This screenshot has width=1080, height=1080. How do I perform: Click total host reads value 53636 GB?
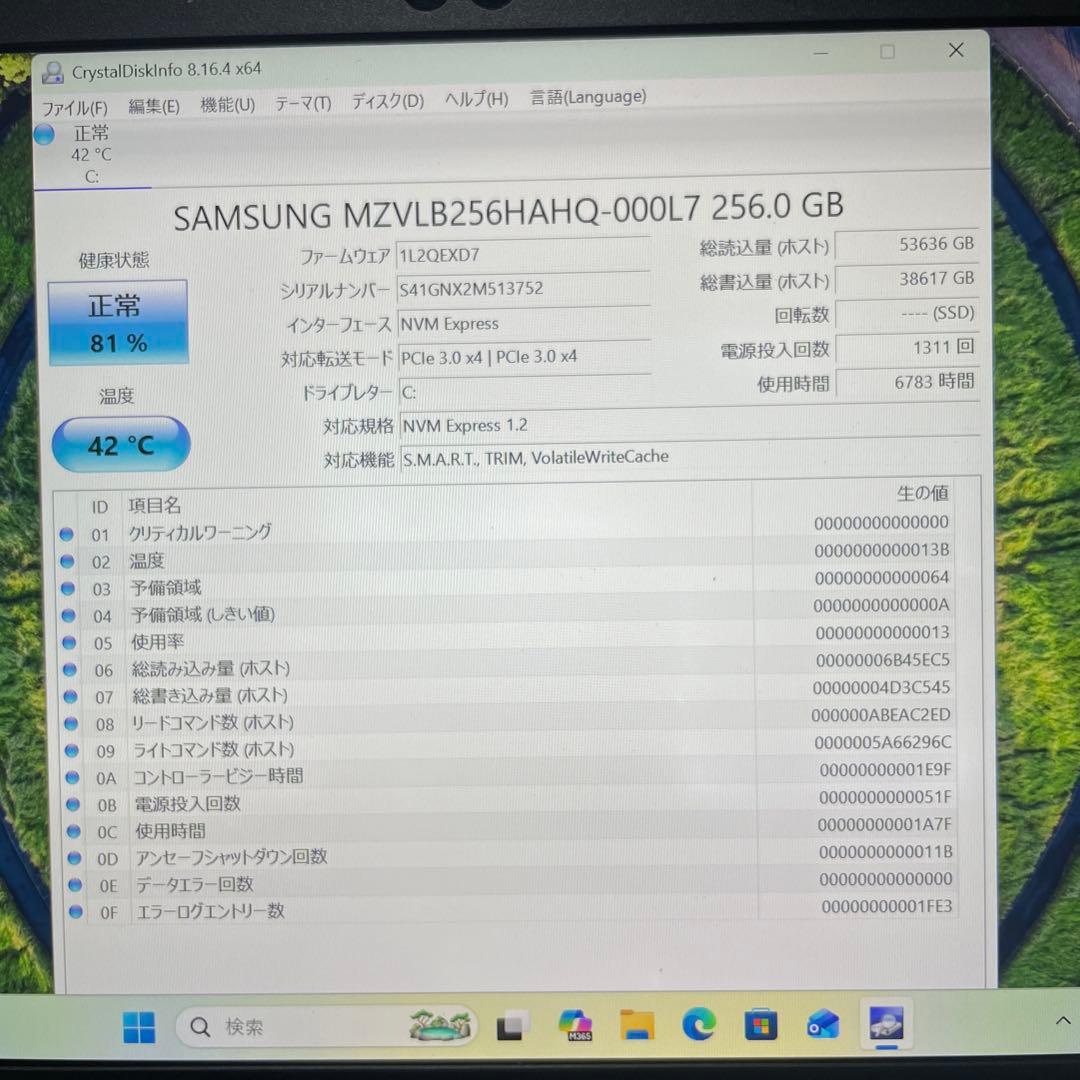point(906,245)
